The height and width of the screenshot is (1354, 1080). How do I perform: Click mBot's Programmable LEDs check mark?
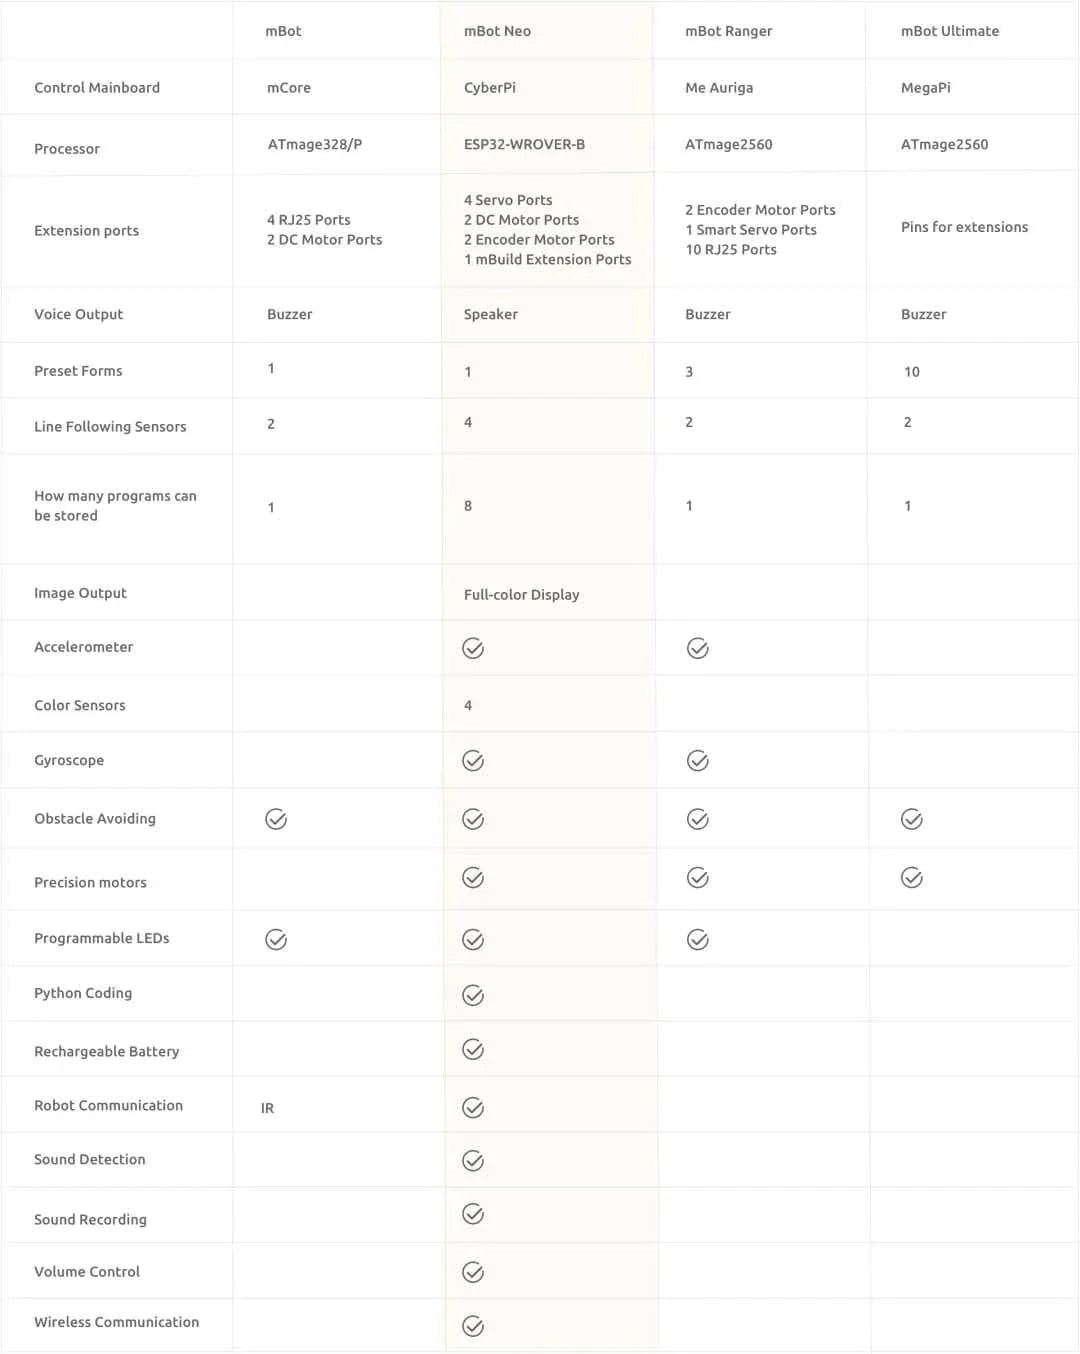coord(276,940)
